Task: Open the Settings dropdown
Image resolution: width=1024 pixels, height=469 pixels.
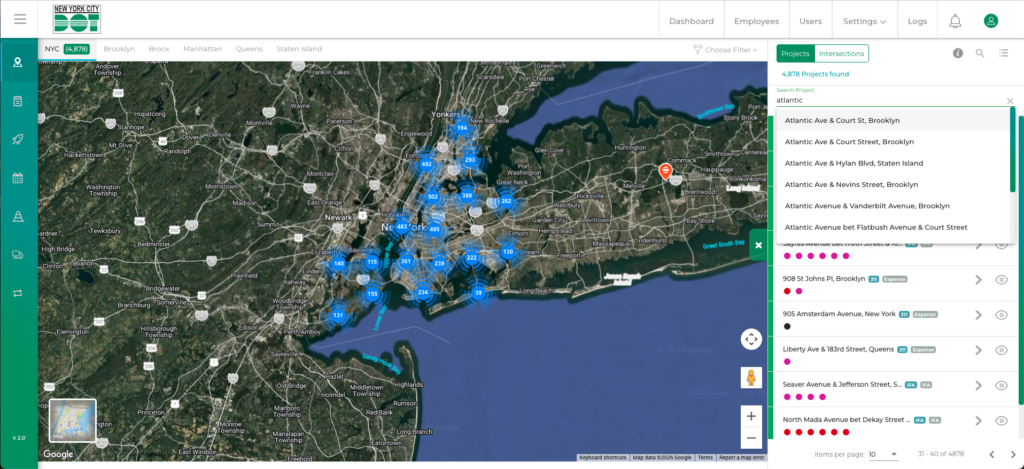Action: tap(864, 21)
